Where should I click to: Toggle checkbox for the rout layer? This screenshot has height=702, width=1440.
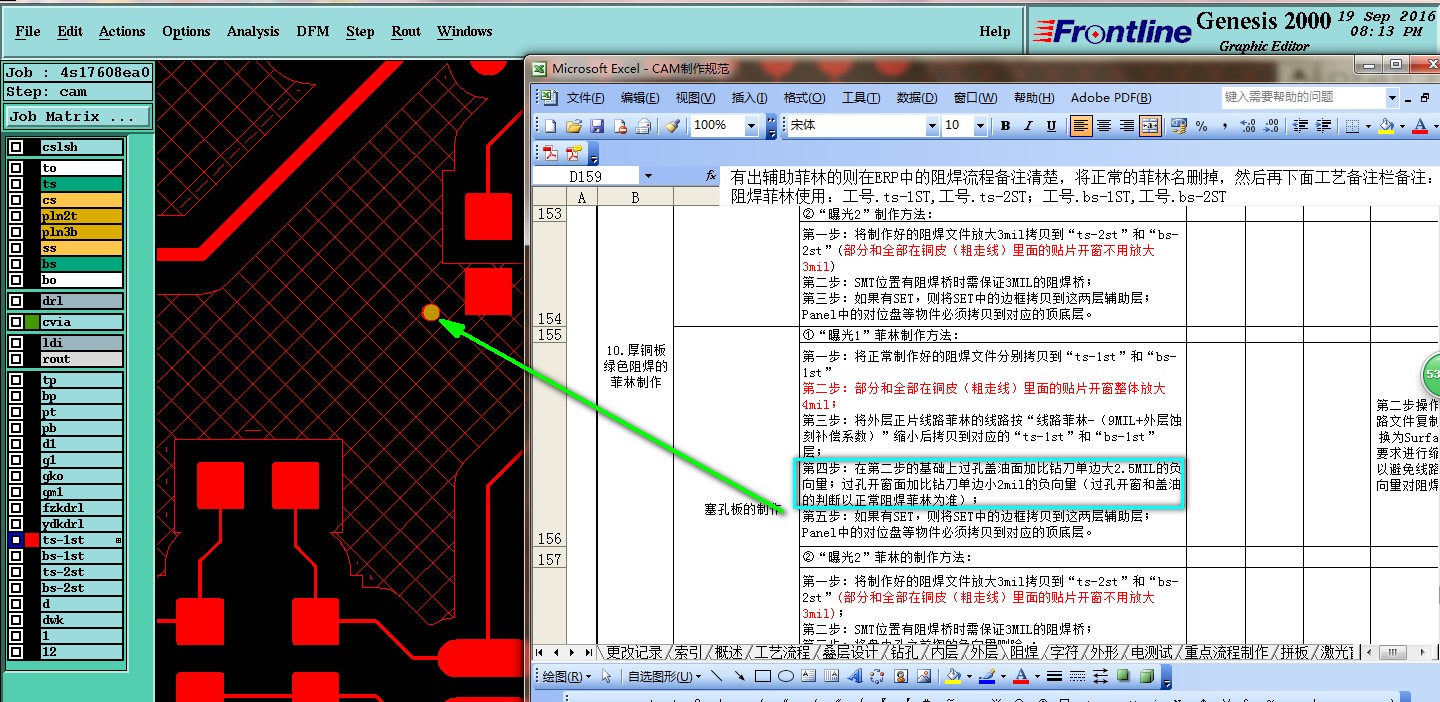tap(16, 359)
